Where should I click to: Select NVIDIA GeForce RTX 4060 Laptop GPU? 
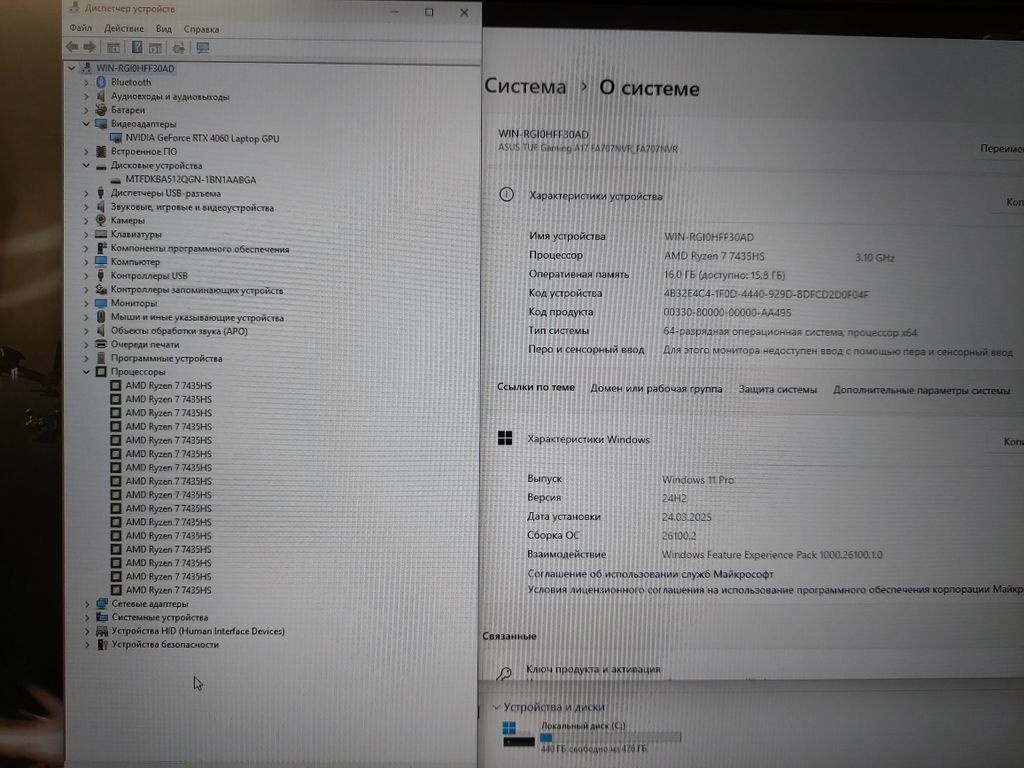click(202, 138)
